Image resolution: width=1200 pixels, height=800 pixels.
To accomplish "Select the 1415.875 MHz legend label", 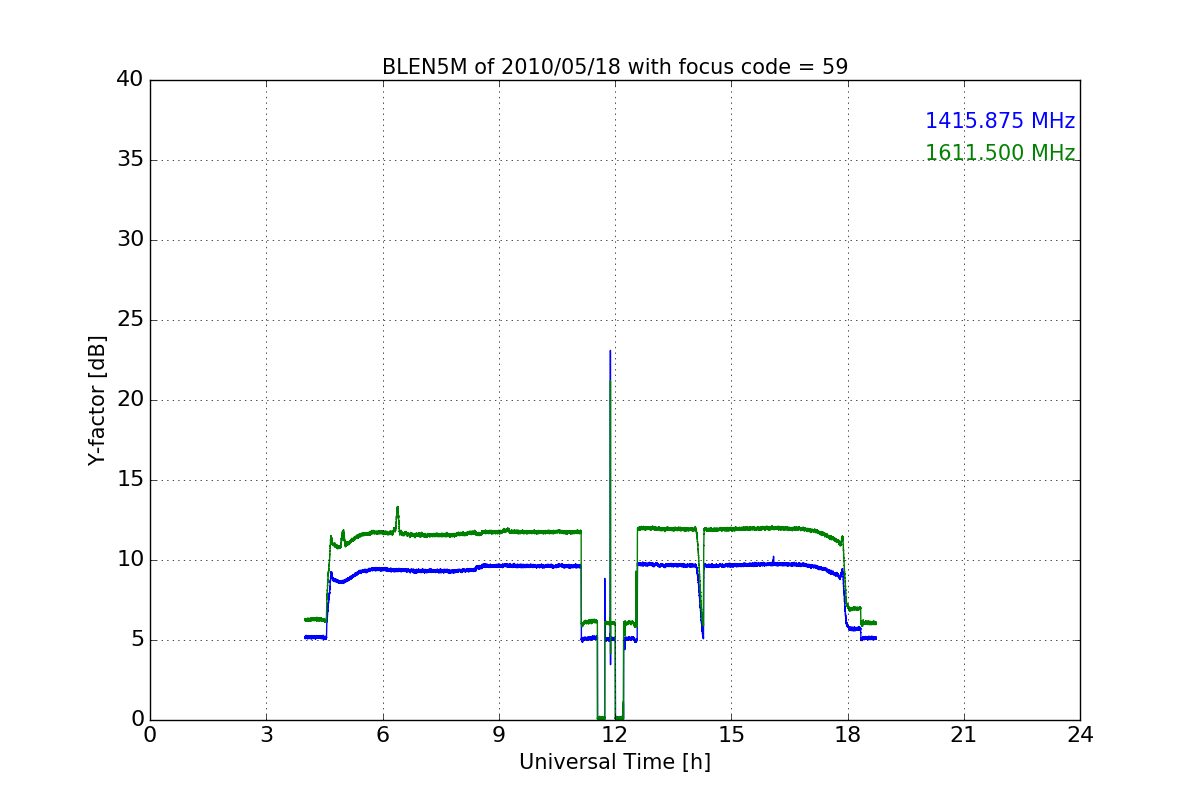I will 1000,121.
